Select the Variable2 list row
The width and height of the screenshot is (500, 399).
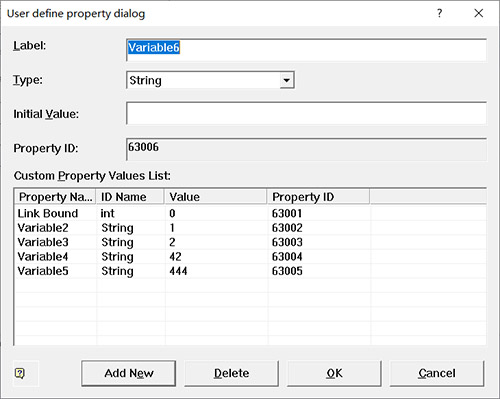coord(250,228)
